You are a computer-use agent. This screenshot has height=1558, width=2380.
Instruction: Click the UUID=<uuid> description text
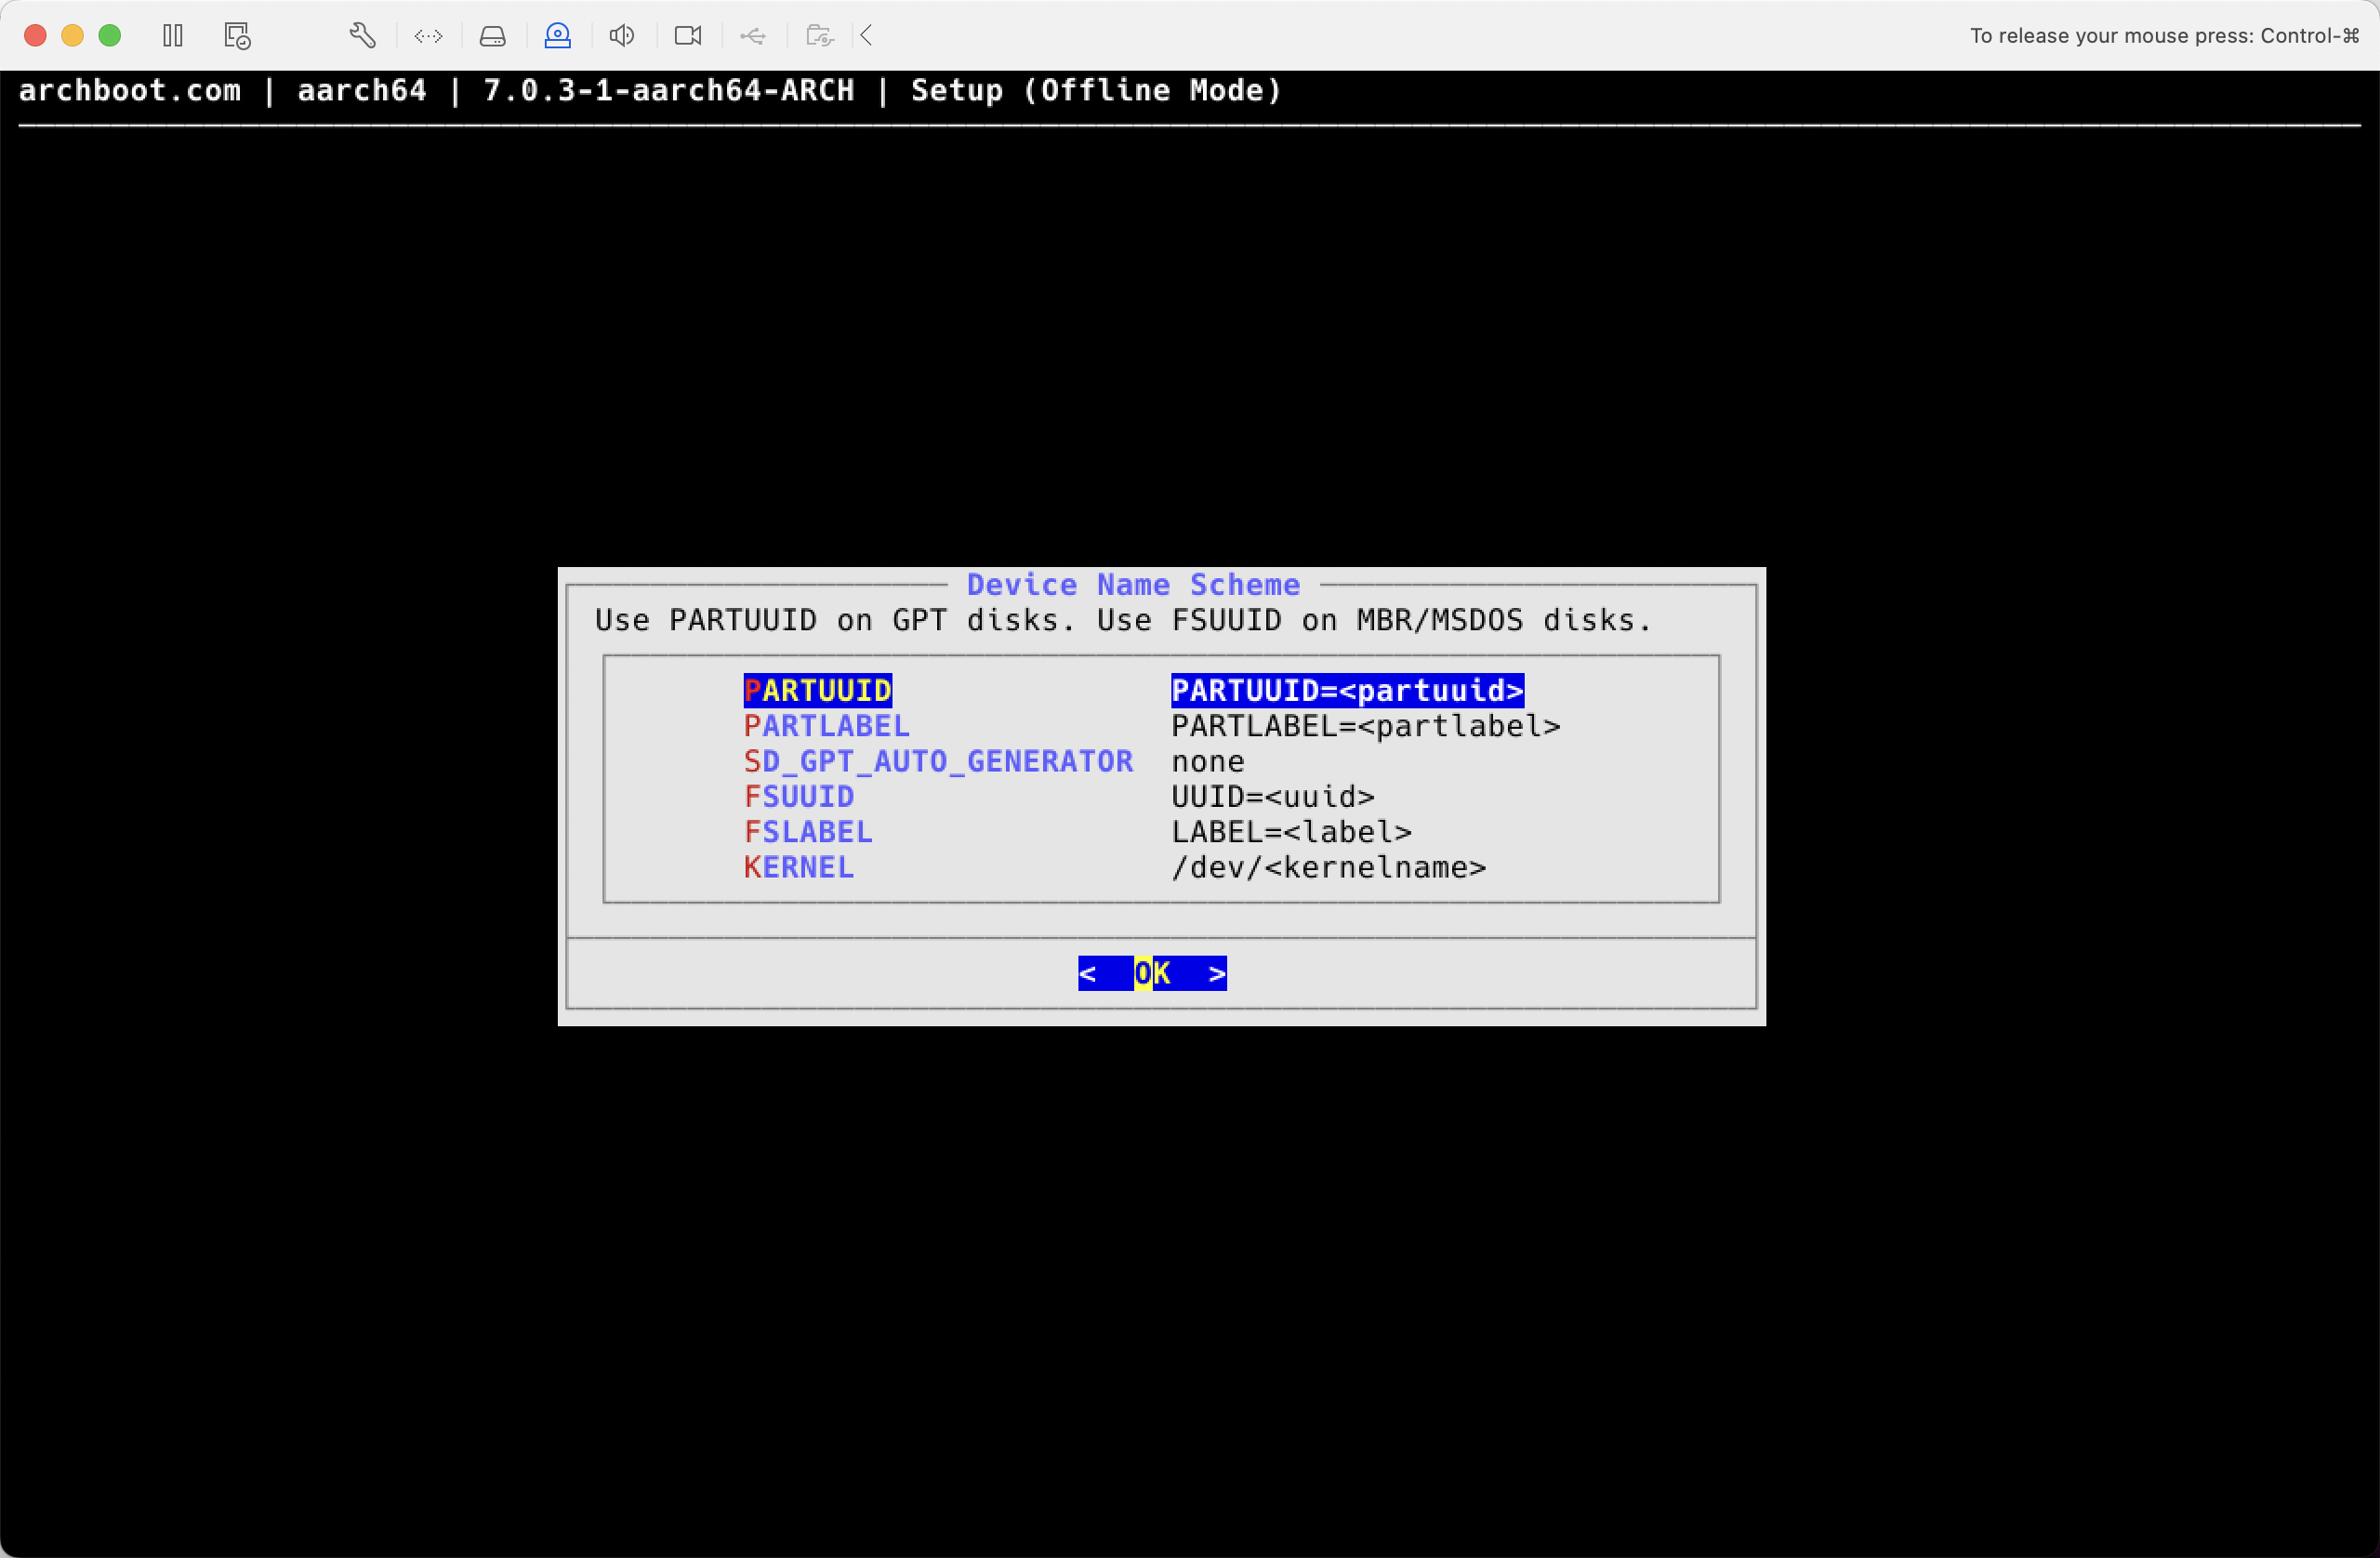(1273, 796)
